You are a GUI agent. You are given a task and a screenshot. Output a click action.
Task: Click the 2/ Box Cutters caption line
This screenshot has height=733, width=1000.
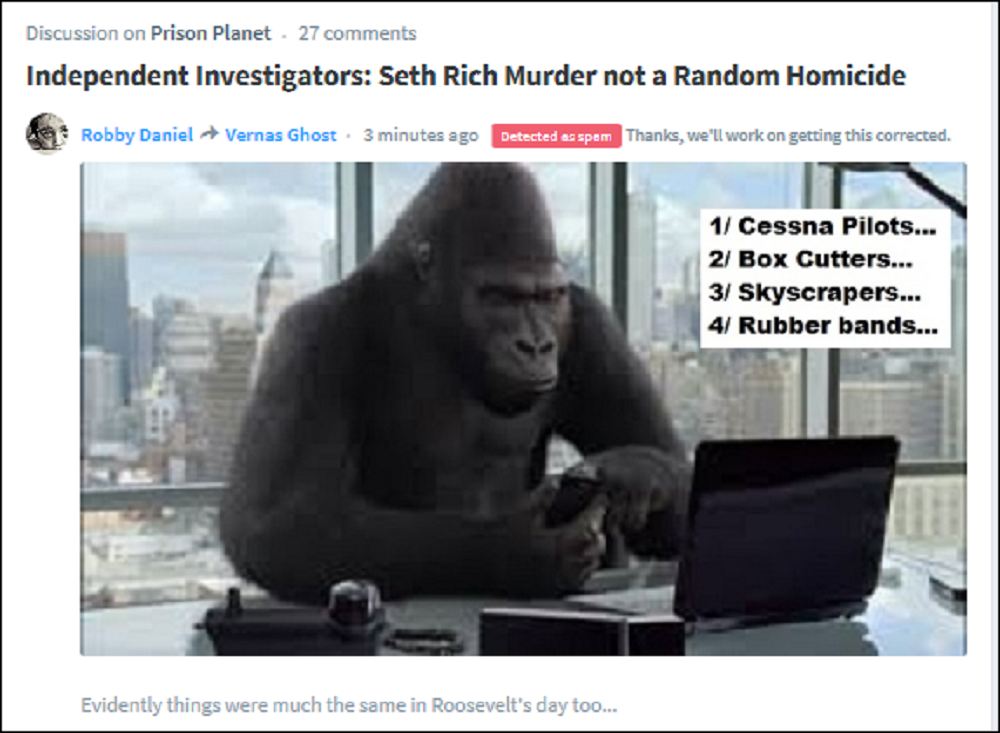811,259
